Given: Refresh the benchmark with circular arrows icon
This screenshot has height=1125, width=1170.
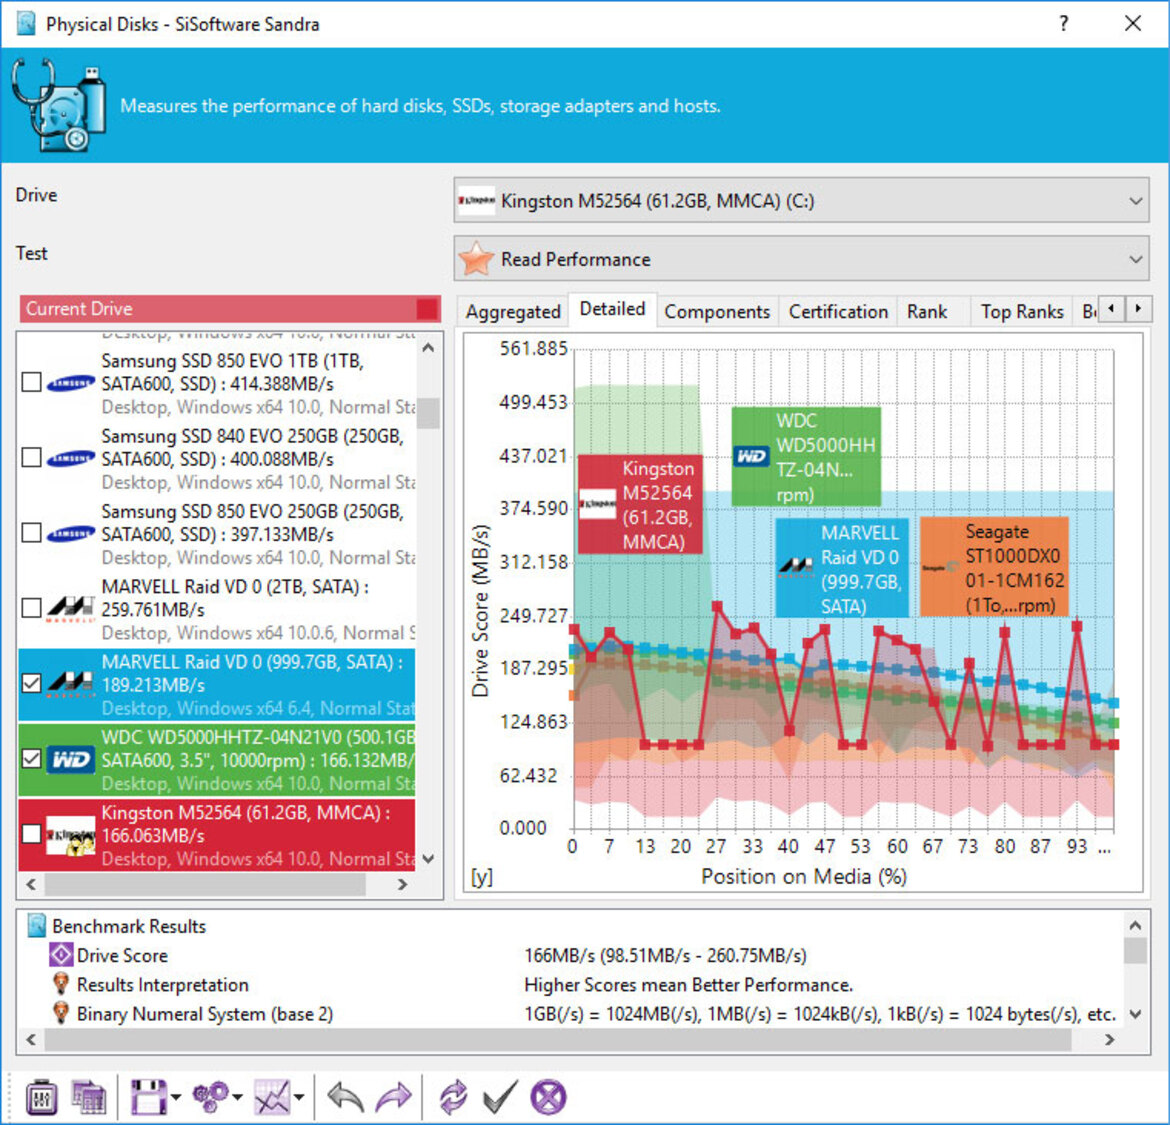Looking at the screenshot, I should [453, 1097].
